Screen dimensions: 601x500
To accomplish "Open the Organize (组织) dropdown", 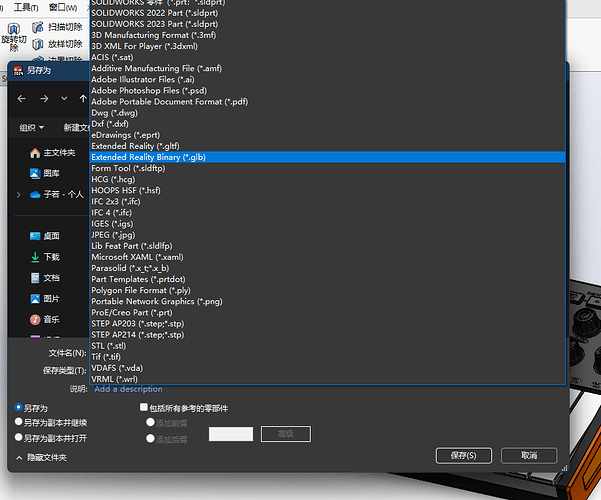I will tap(31, 128).
